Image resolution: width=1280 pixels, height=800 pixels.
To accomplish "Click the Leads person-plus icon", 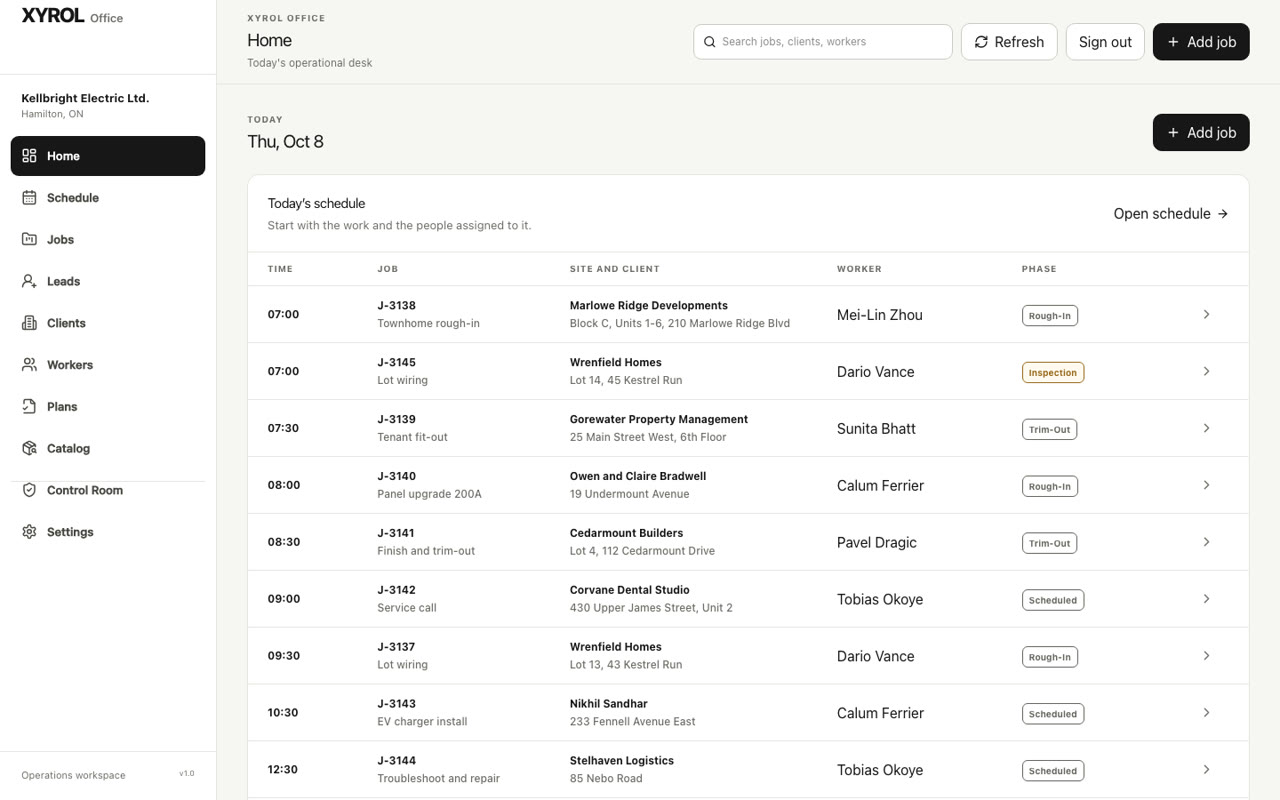I will click(29, 281).
